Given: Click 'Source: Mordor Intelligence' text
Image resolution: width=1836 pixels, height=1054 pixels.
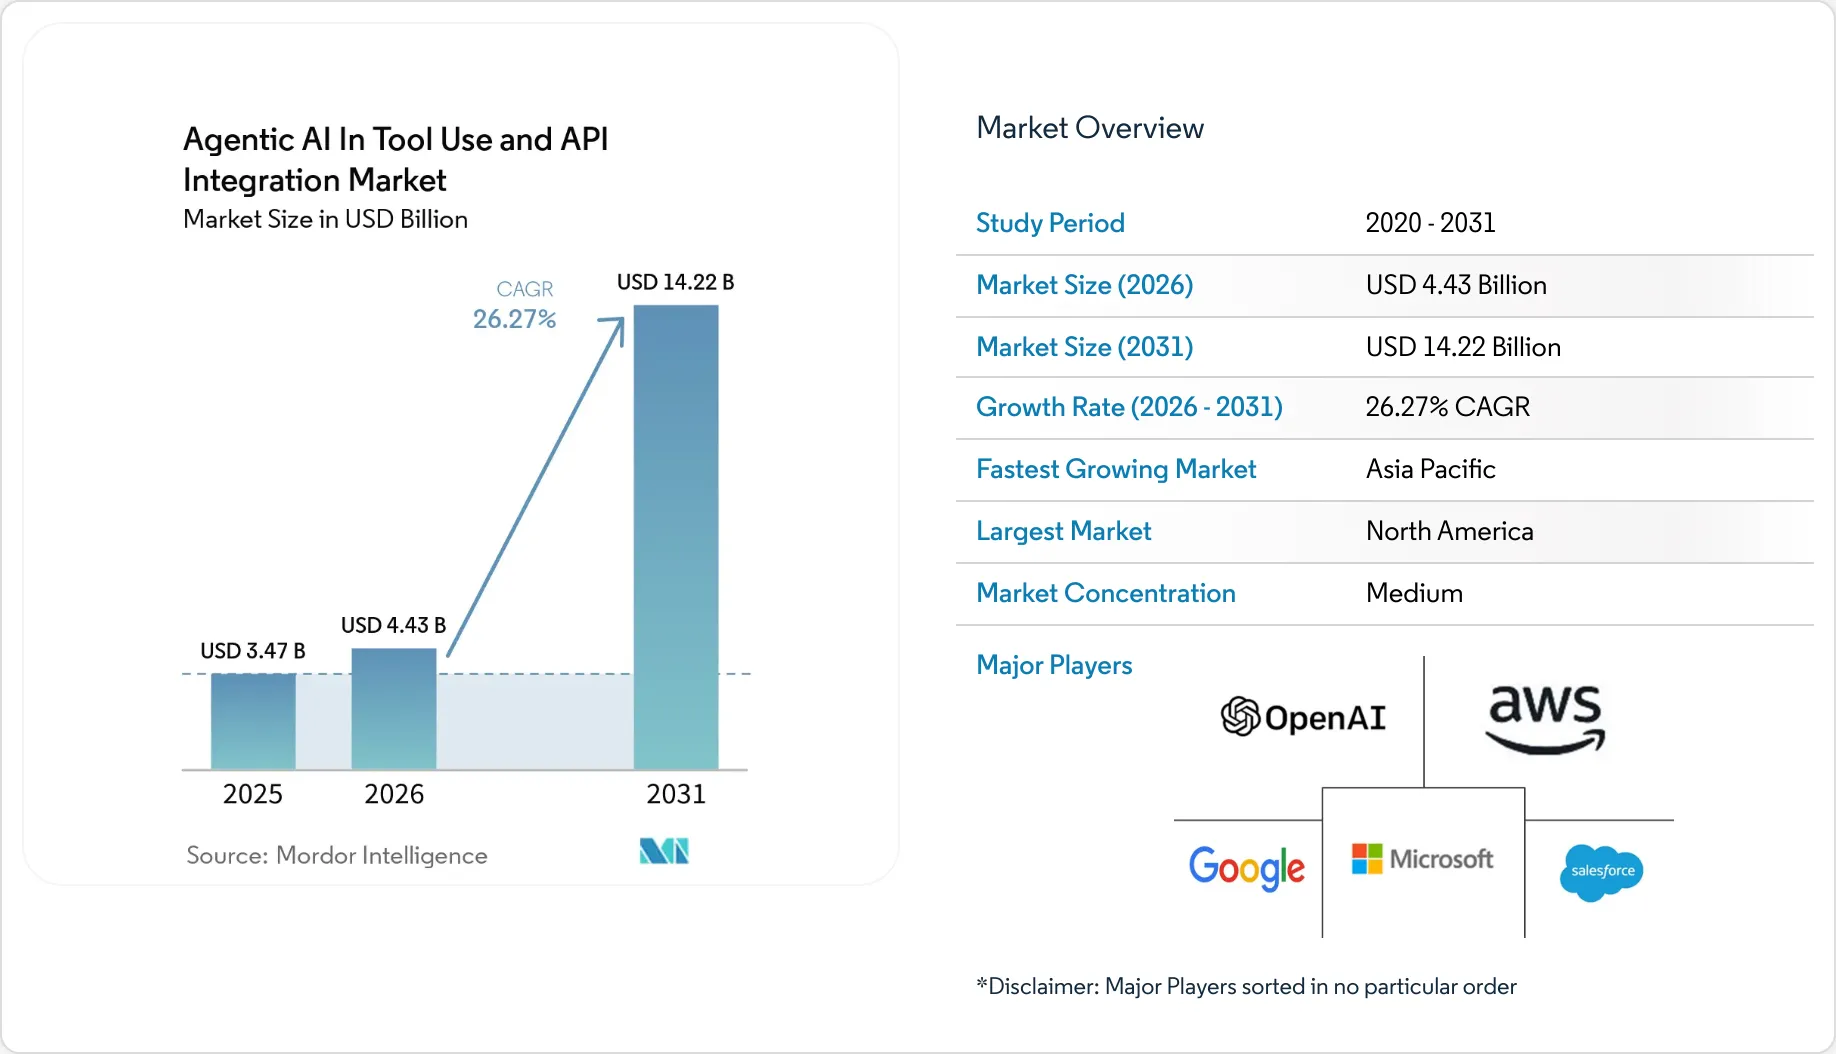Looking at the screenshot, I should pyautogui.click(x=337, y=856).
